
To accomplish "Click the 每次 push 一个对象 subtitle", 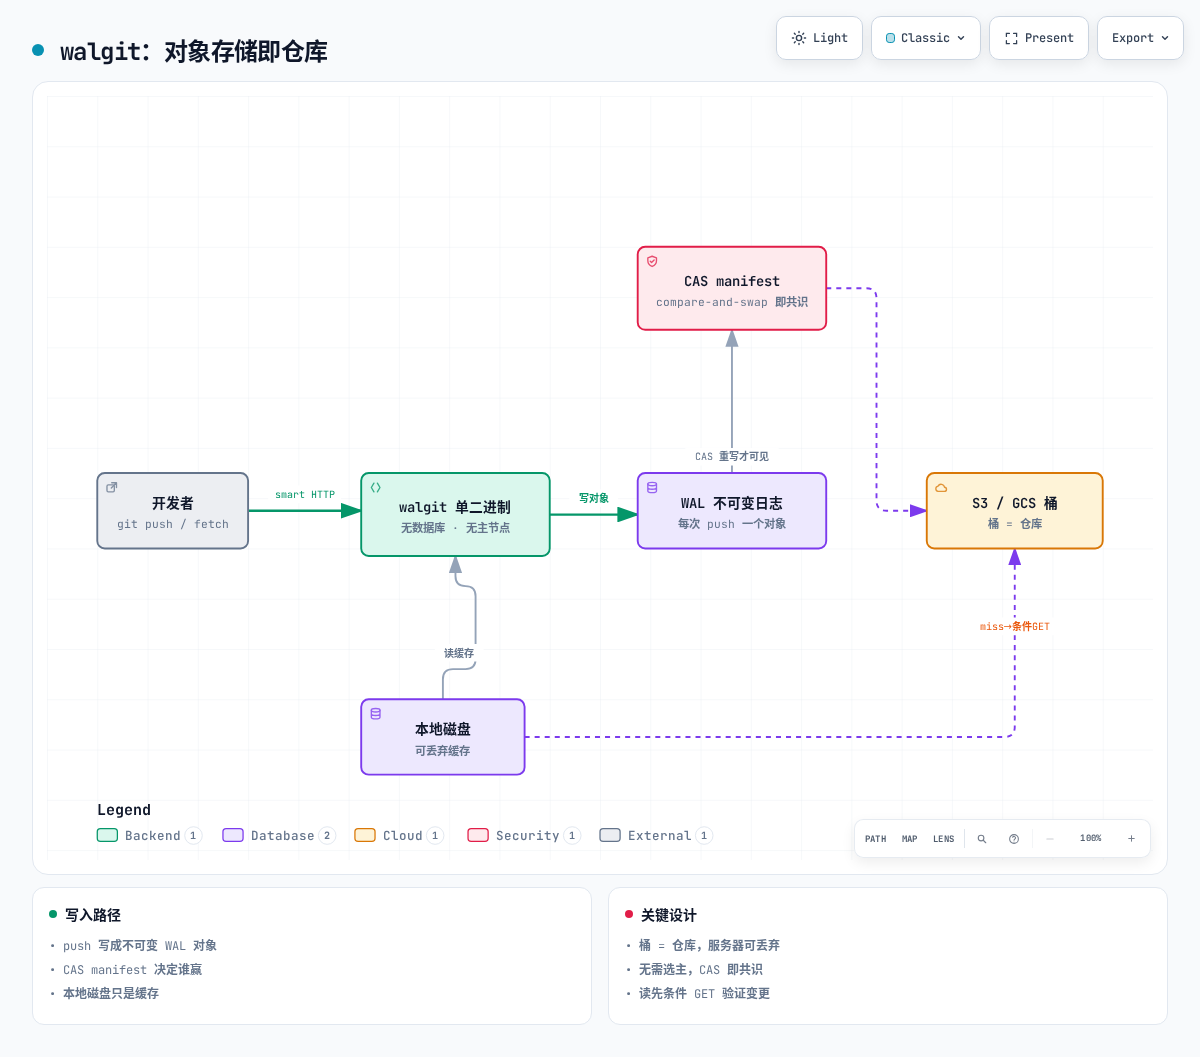I will coord(732,524).
